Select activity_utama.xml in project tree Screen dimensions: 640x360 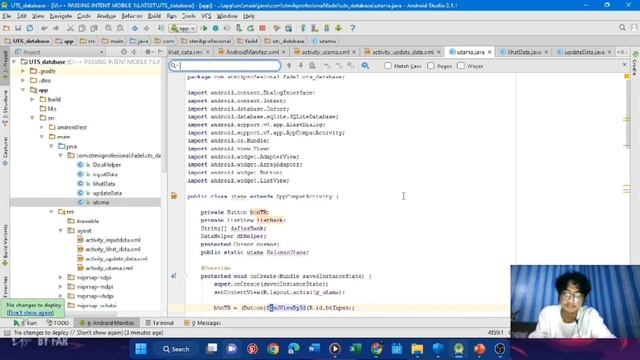coord(109,268)
